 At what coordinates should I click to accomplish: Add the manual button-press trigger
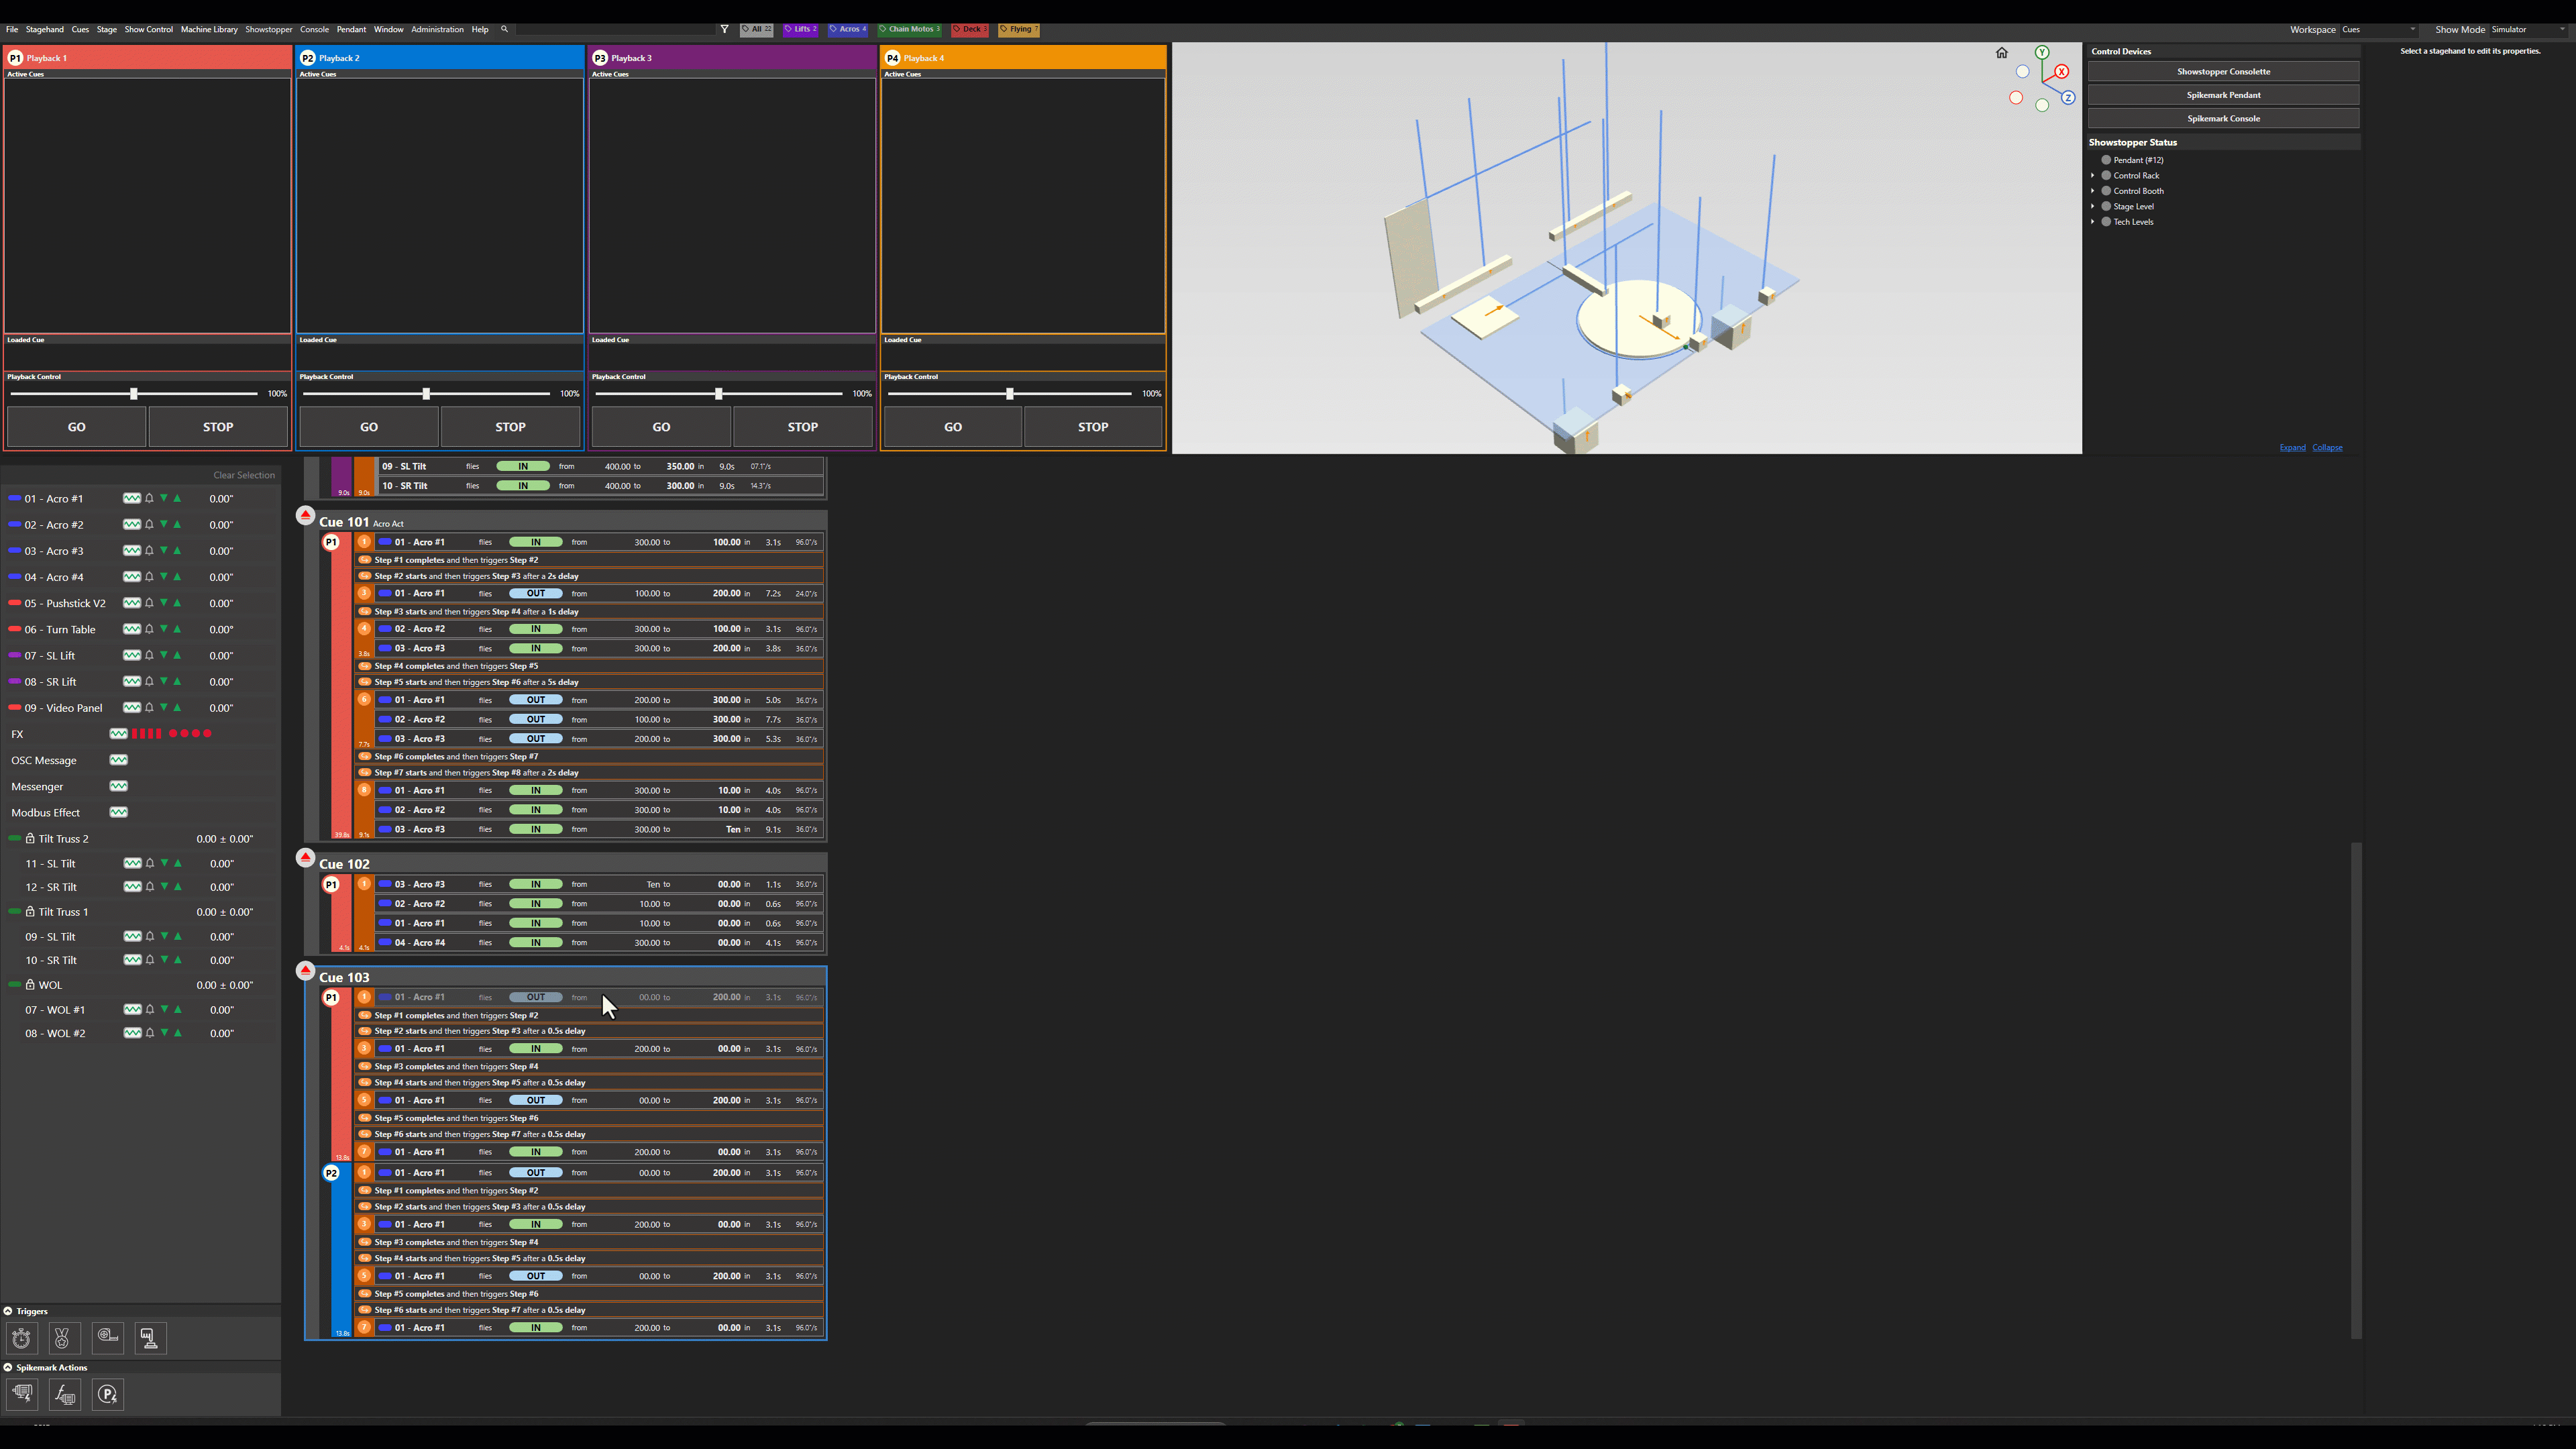(150, 1338)
